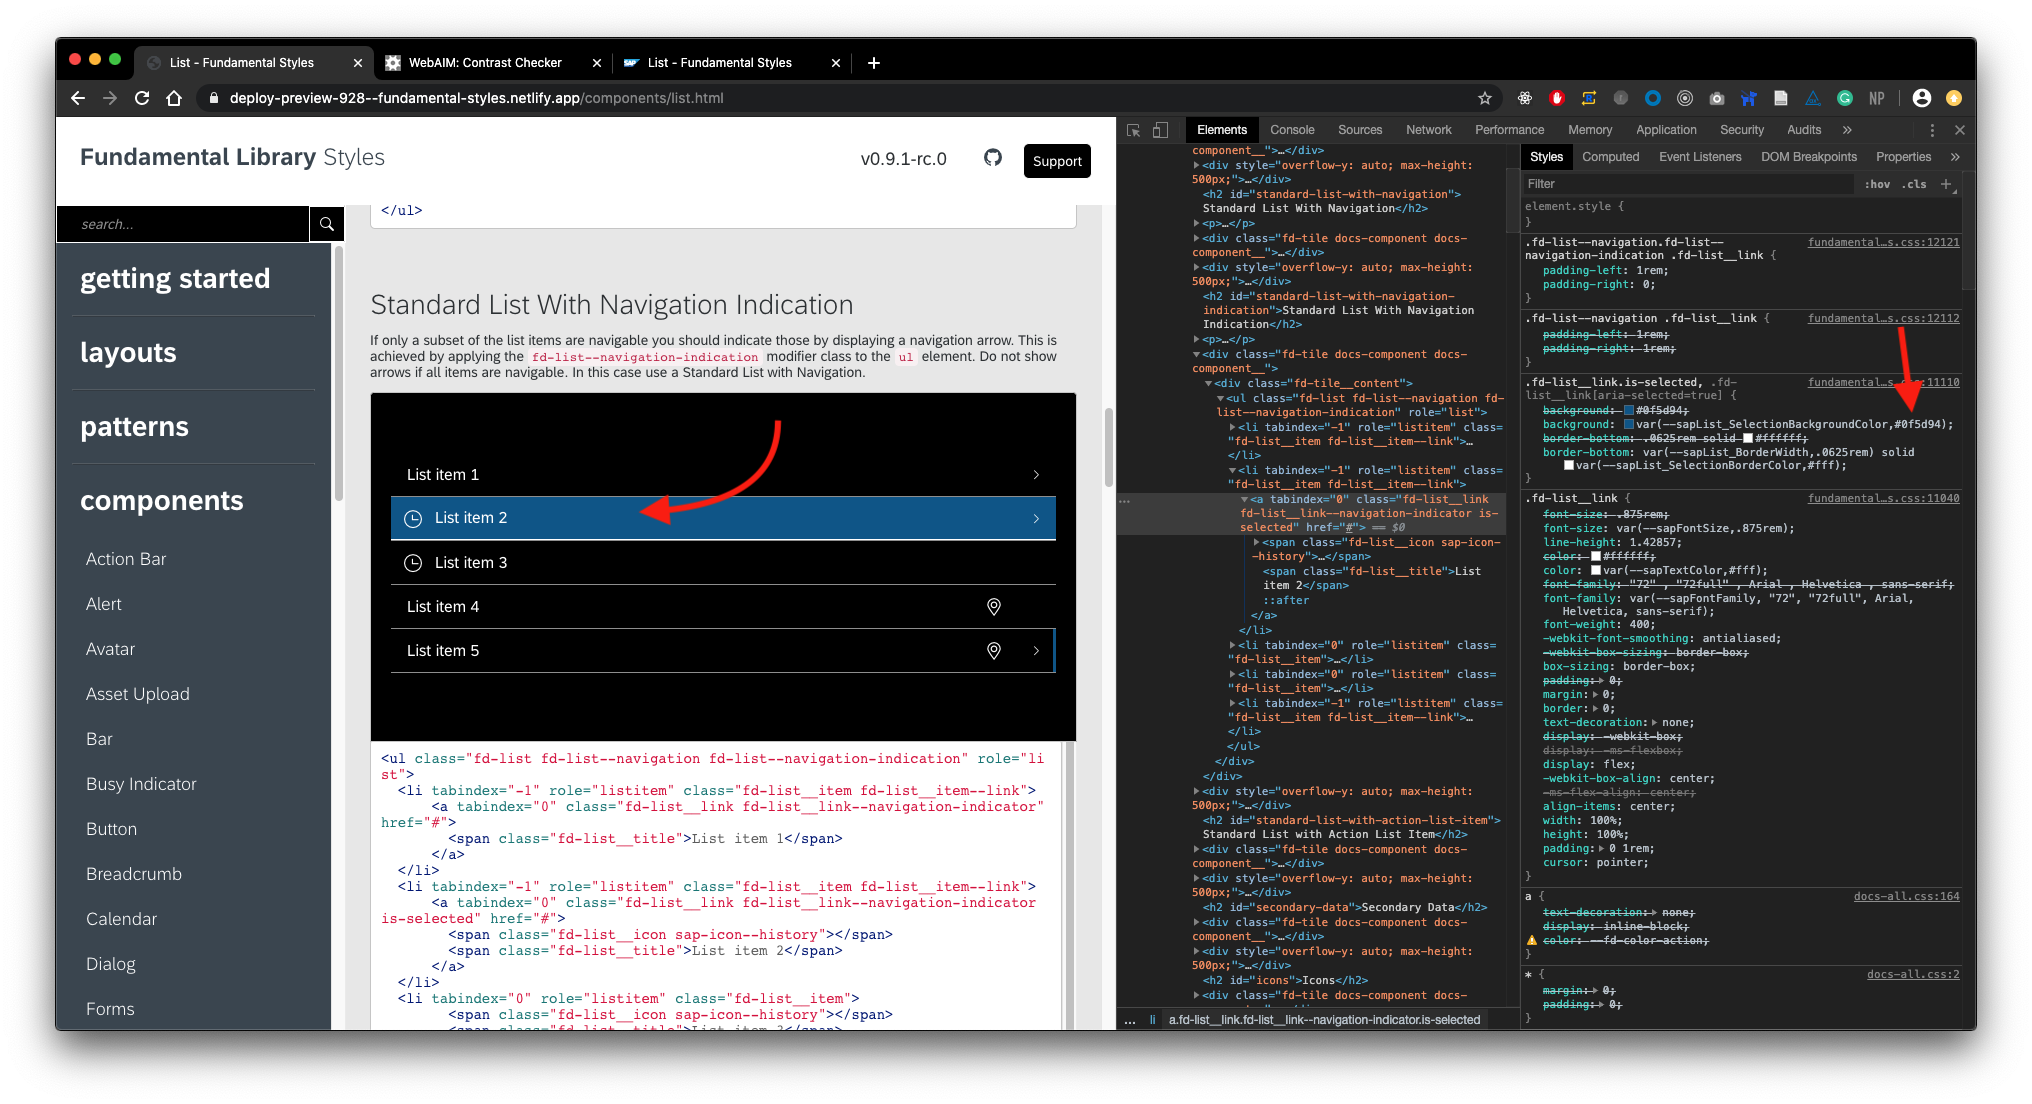Open the GitHub icon next to Support
The width and height of the screenshot is (2032, 1104).
(993, 159)
